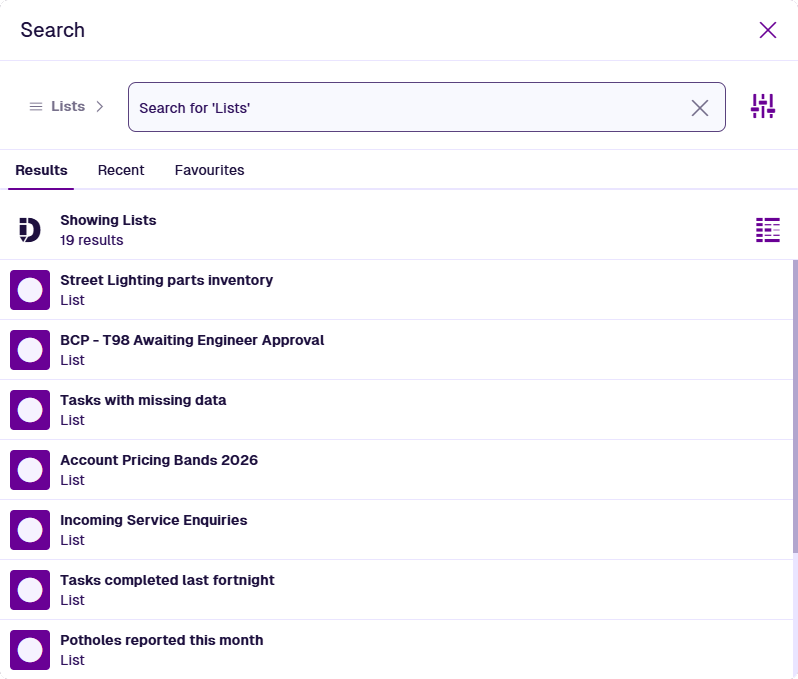Click the results vertical scrollbar
Viewport: 798px width, 679px height.
[x=795, y=400]
